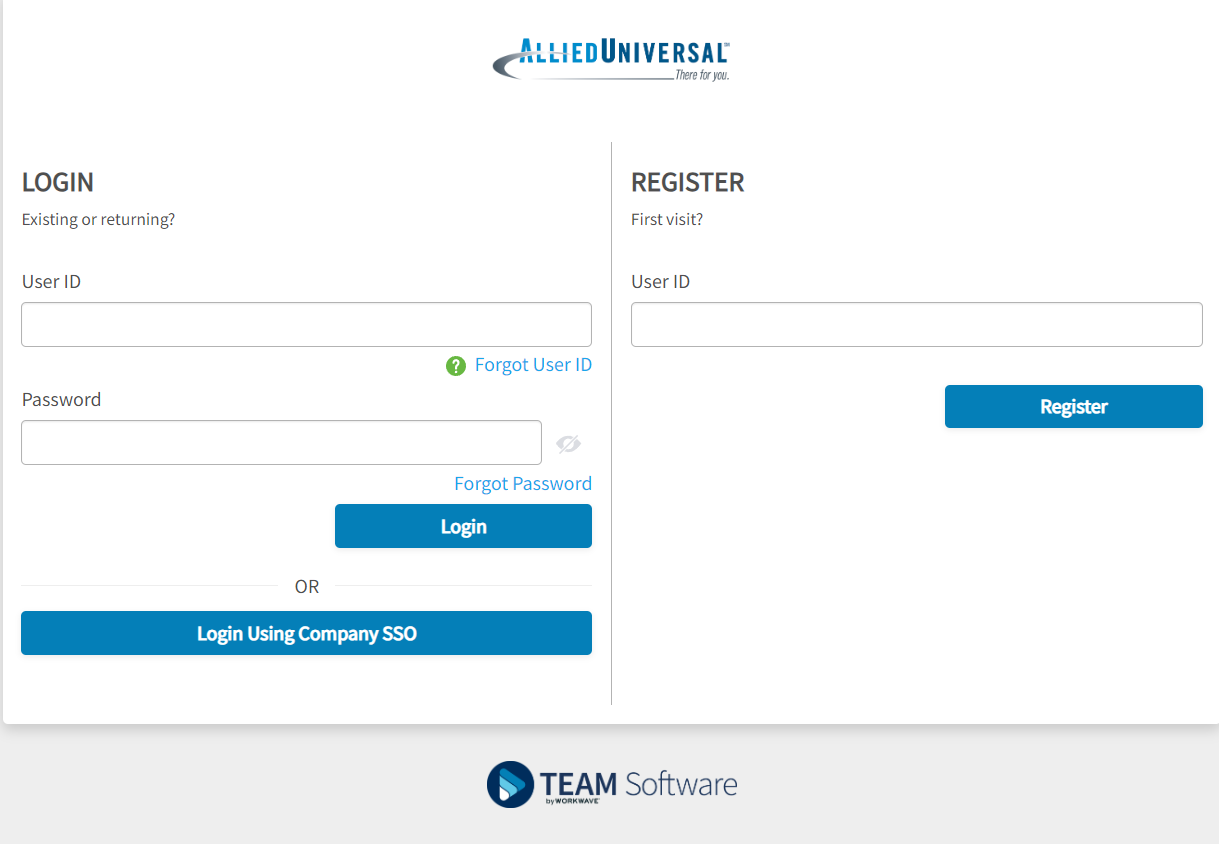Focus the Login User ID field
Image resolution: width=1219 pixels, height=844 pixels.
pyautogui.click(x=306, y=325)
